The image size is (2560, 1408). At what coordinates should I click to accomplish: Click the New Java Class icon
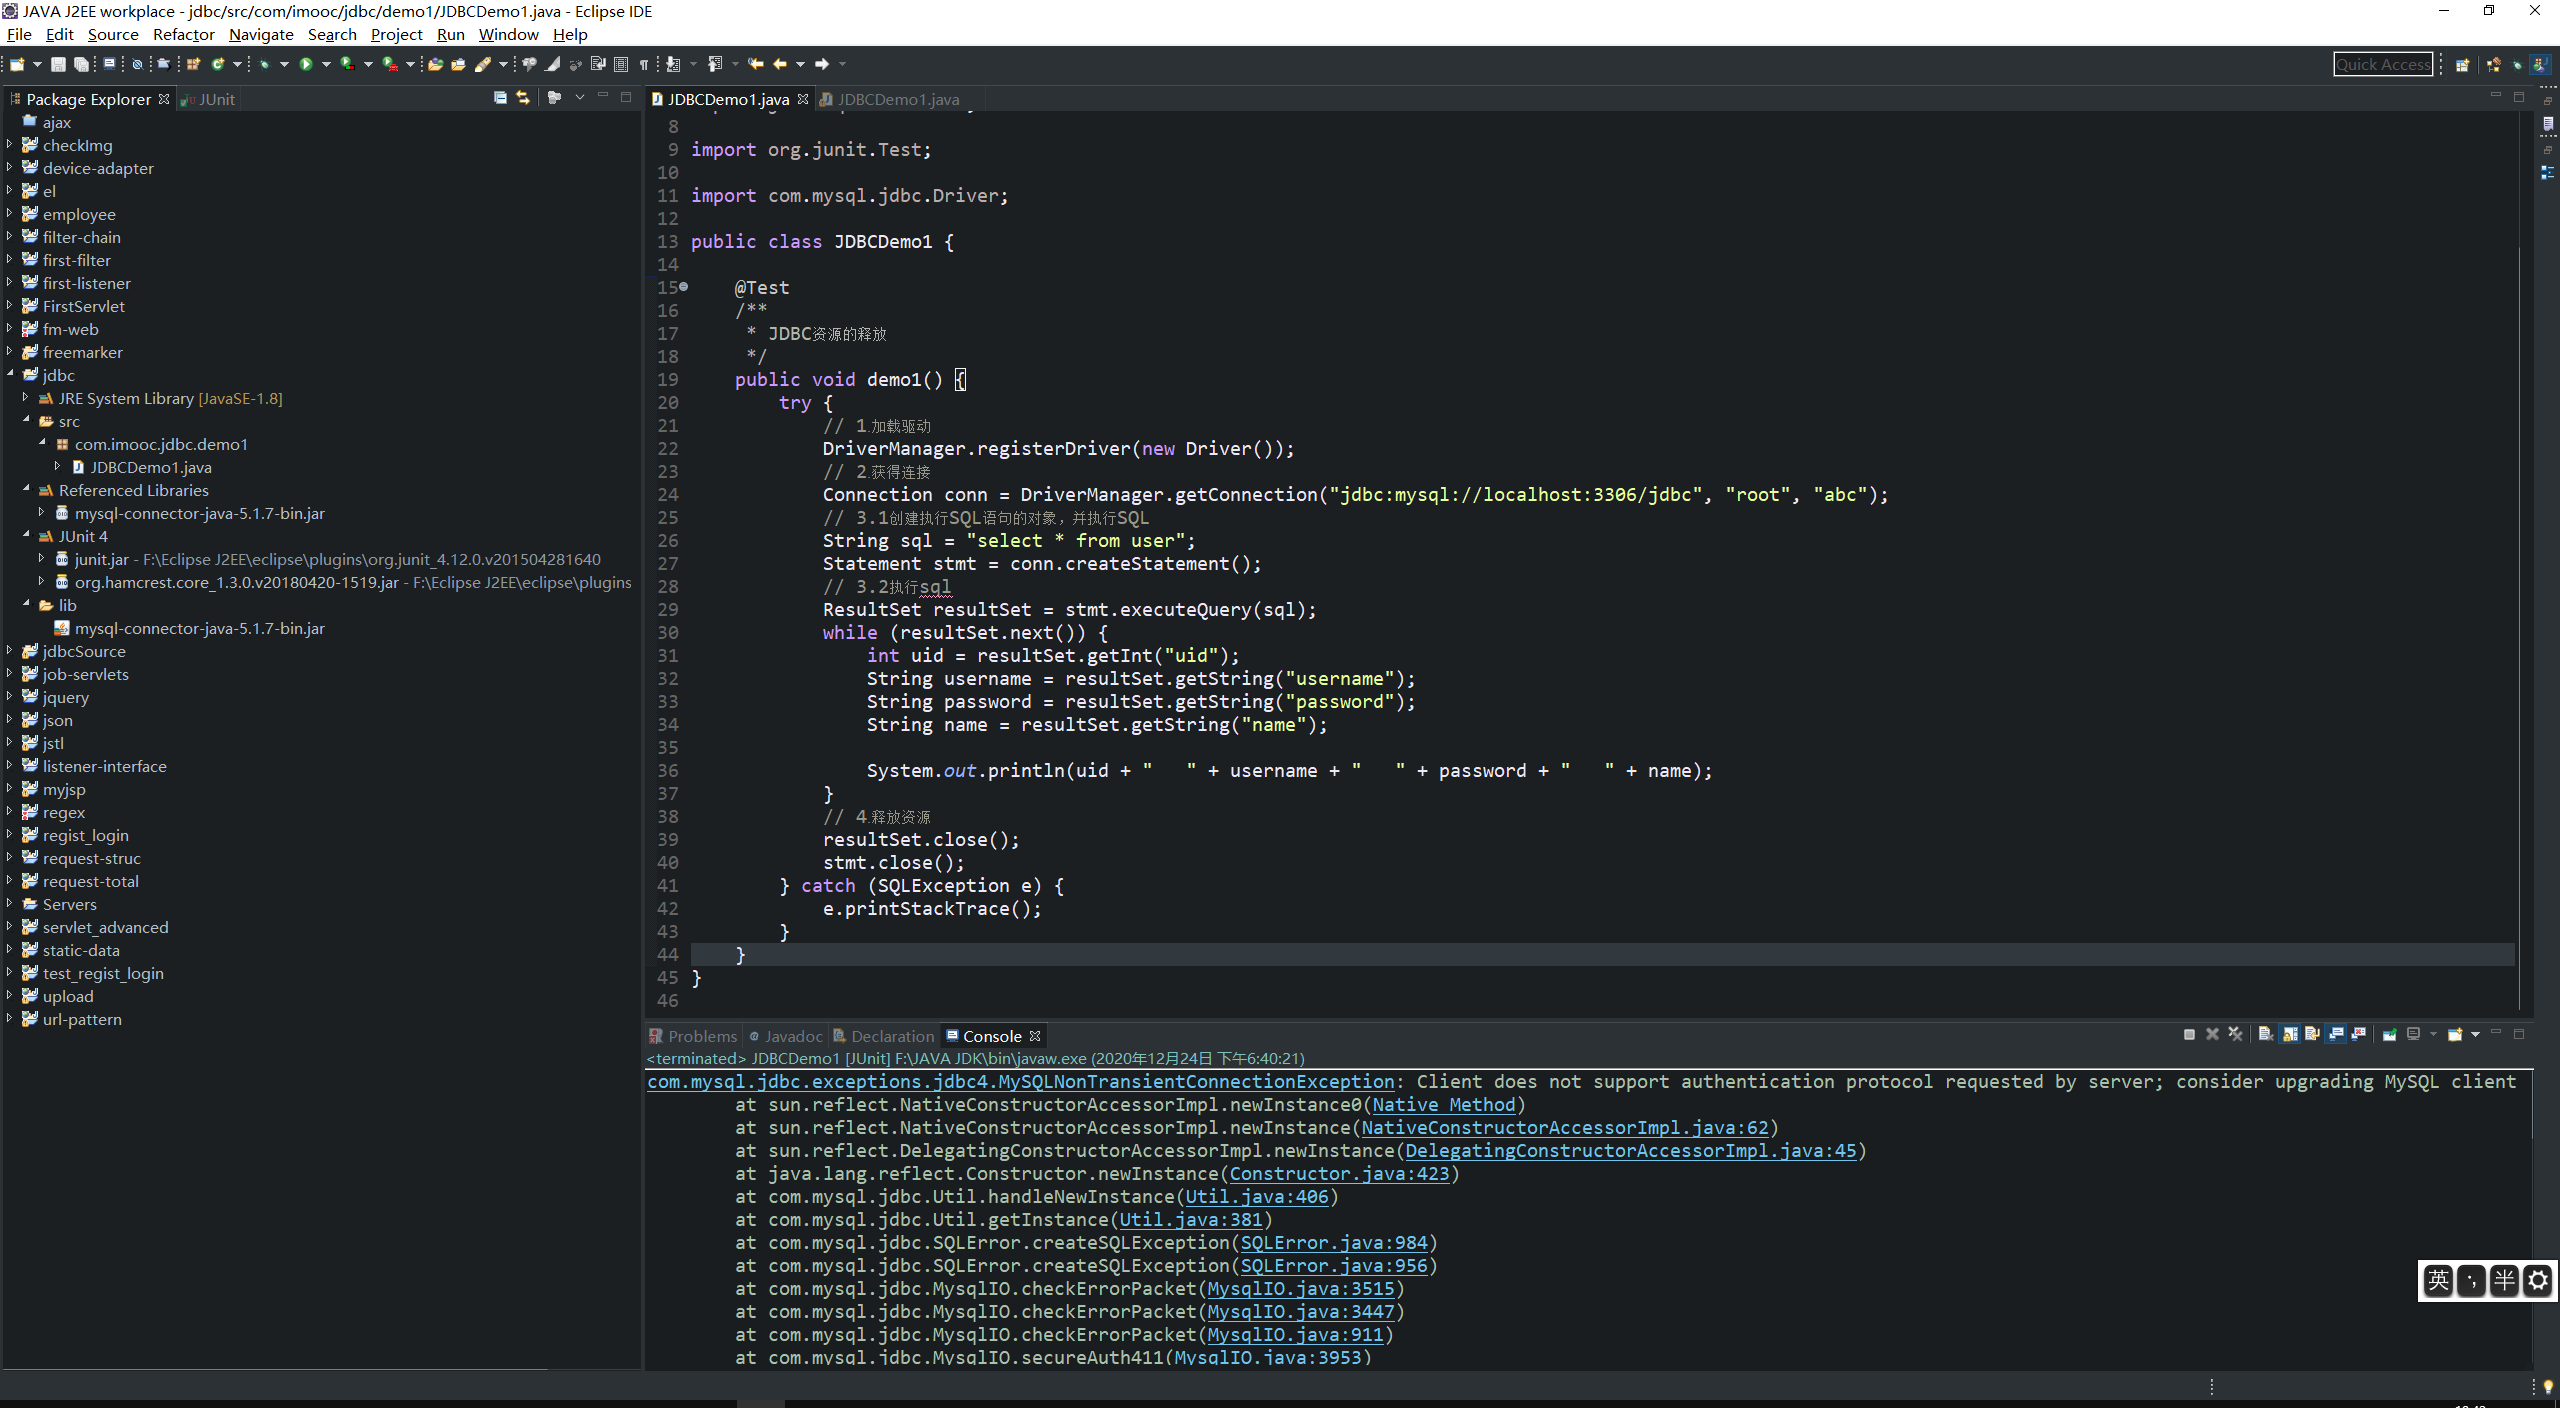coord(218,64)
